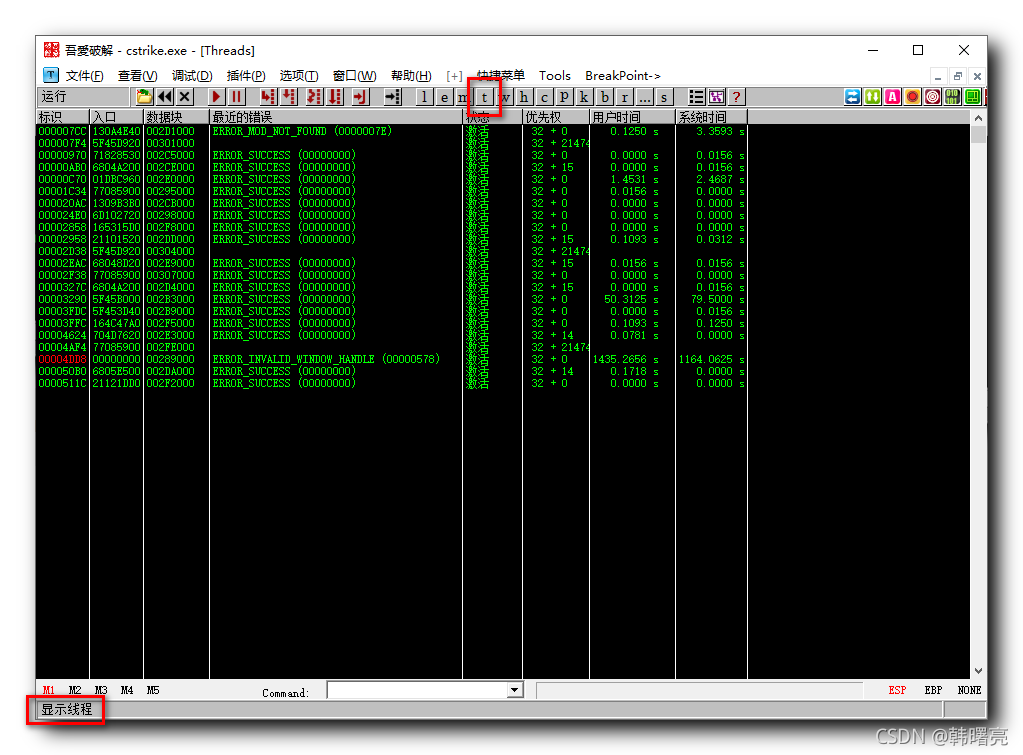
Task: Click the blue refresh arrows plugin icon
Action: (x=852, y=97)
